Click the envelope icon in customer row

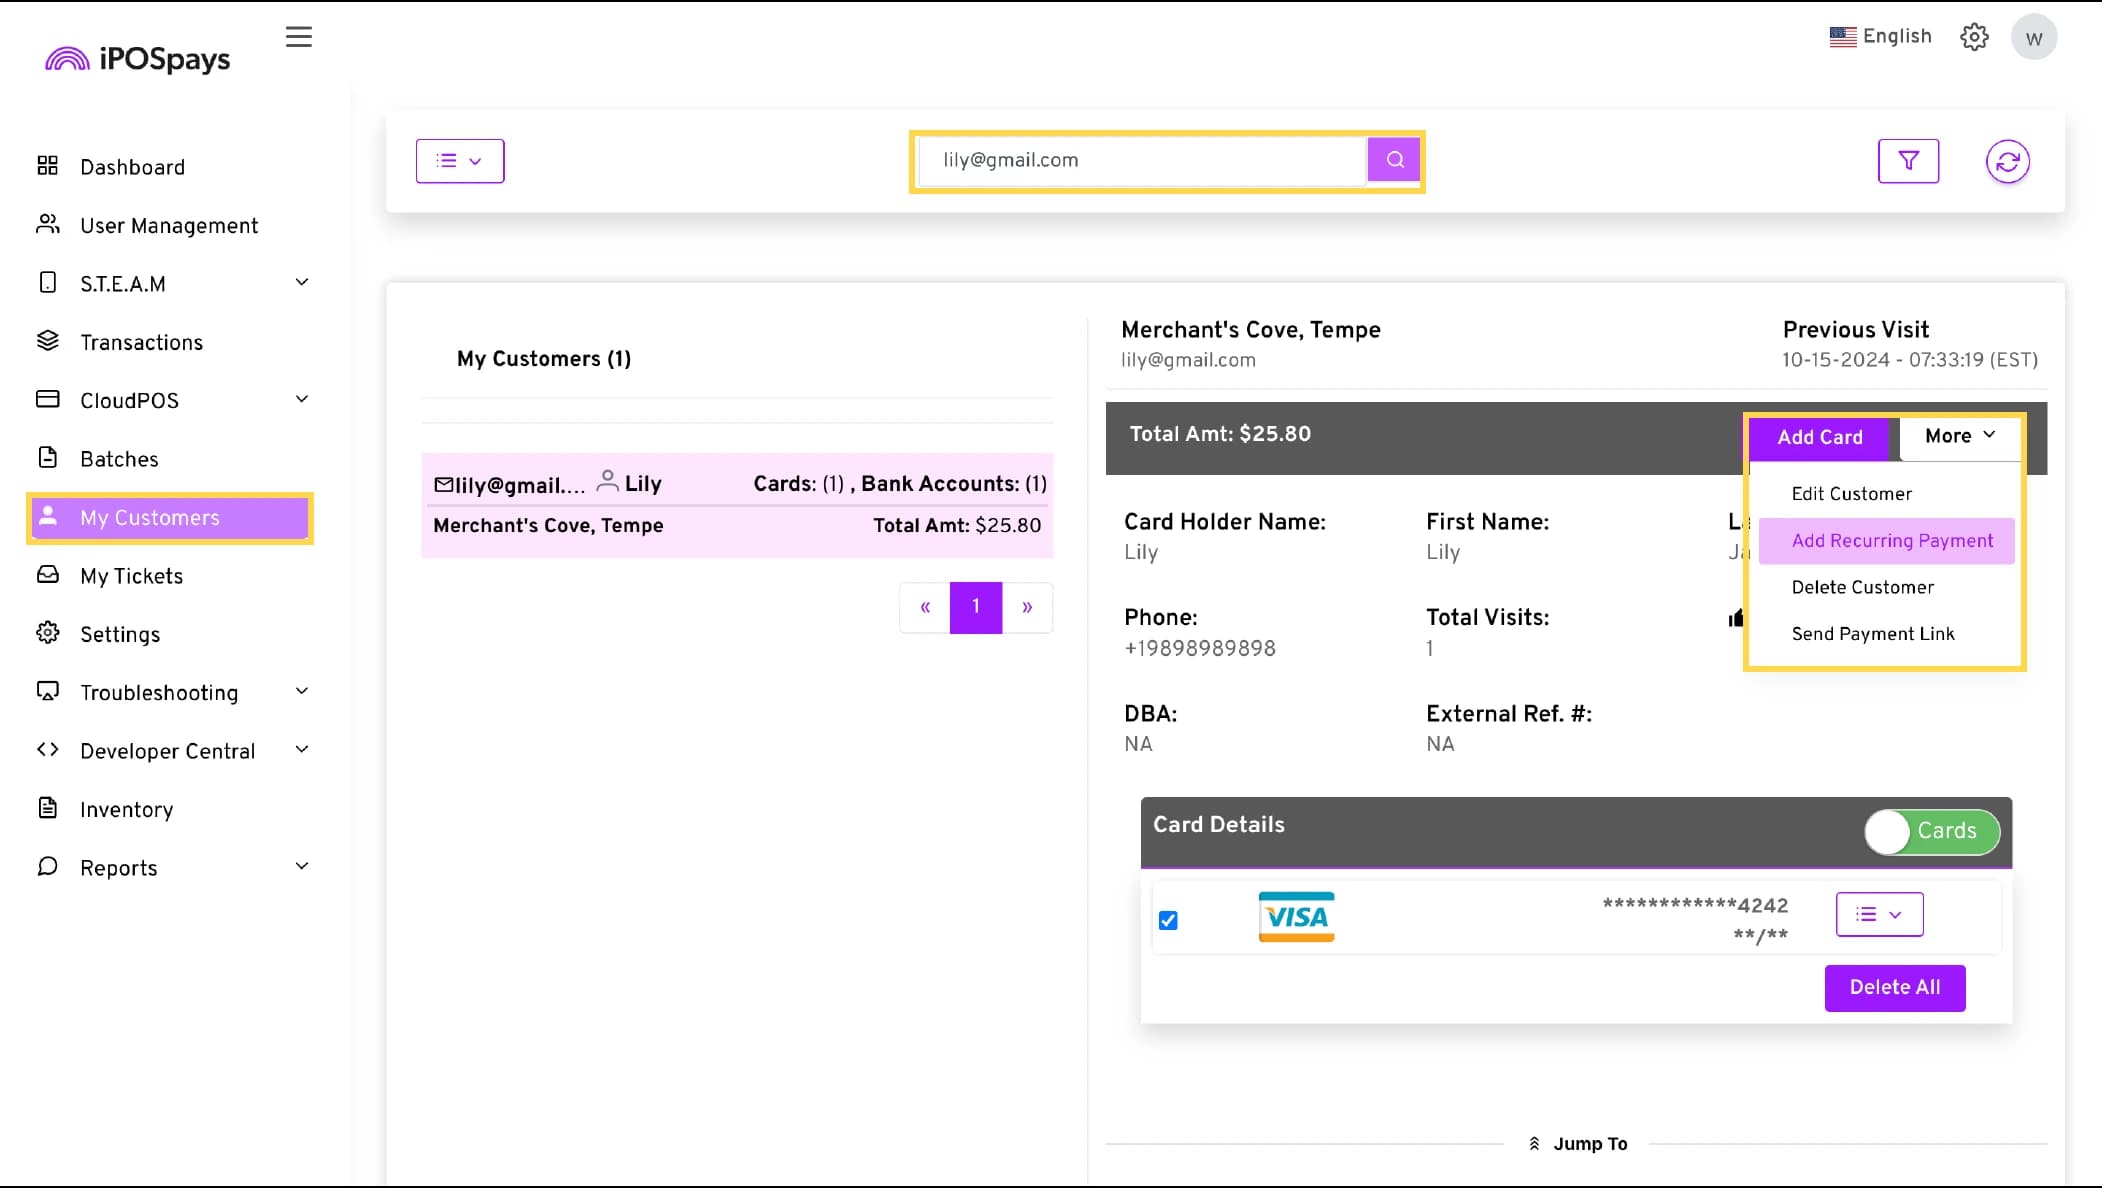pyautogui.click(x=444, y=485)
